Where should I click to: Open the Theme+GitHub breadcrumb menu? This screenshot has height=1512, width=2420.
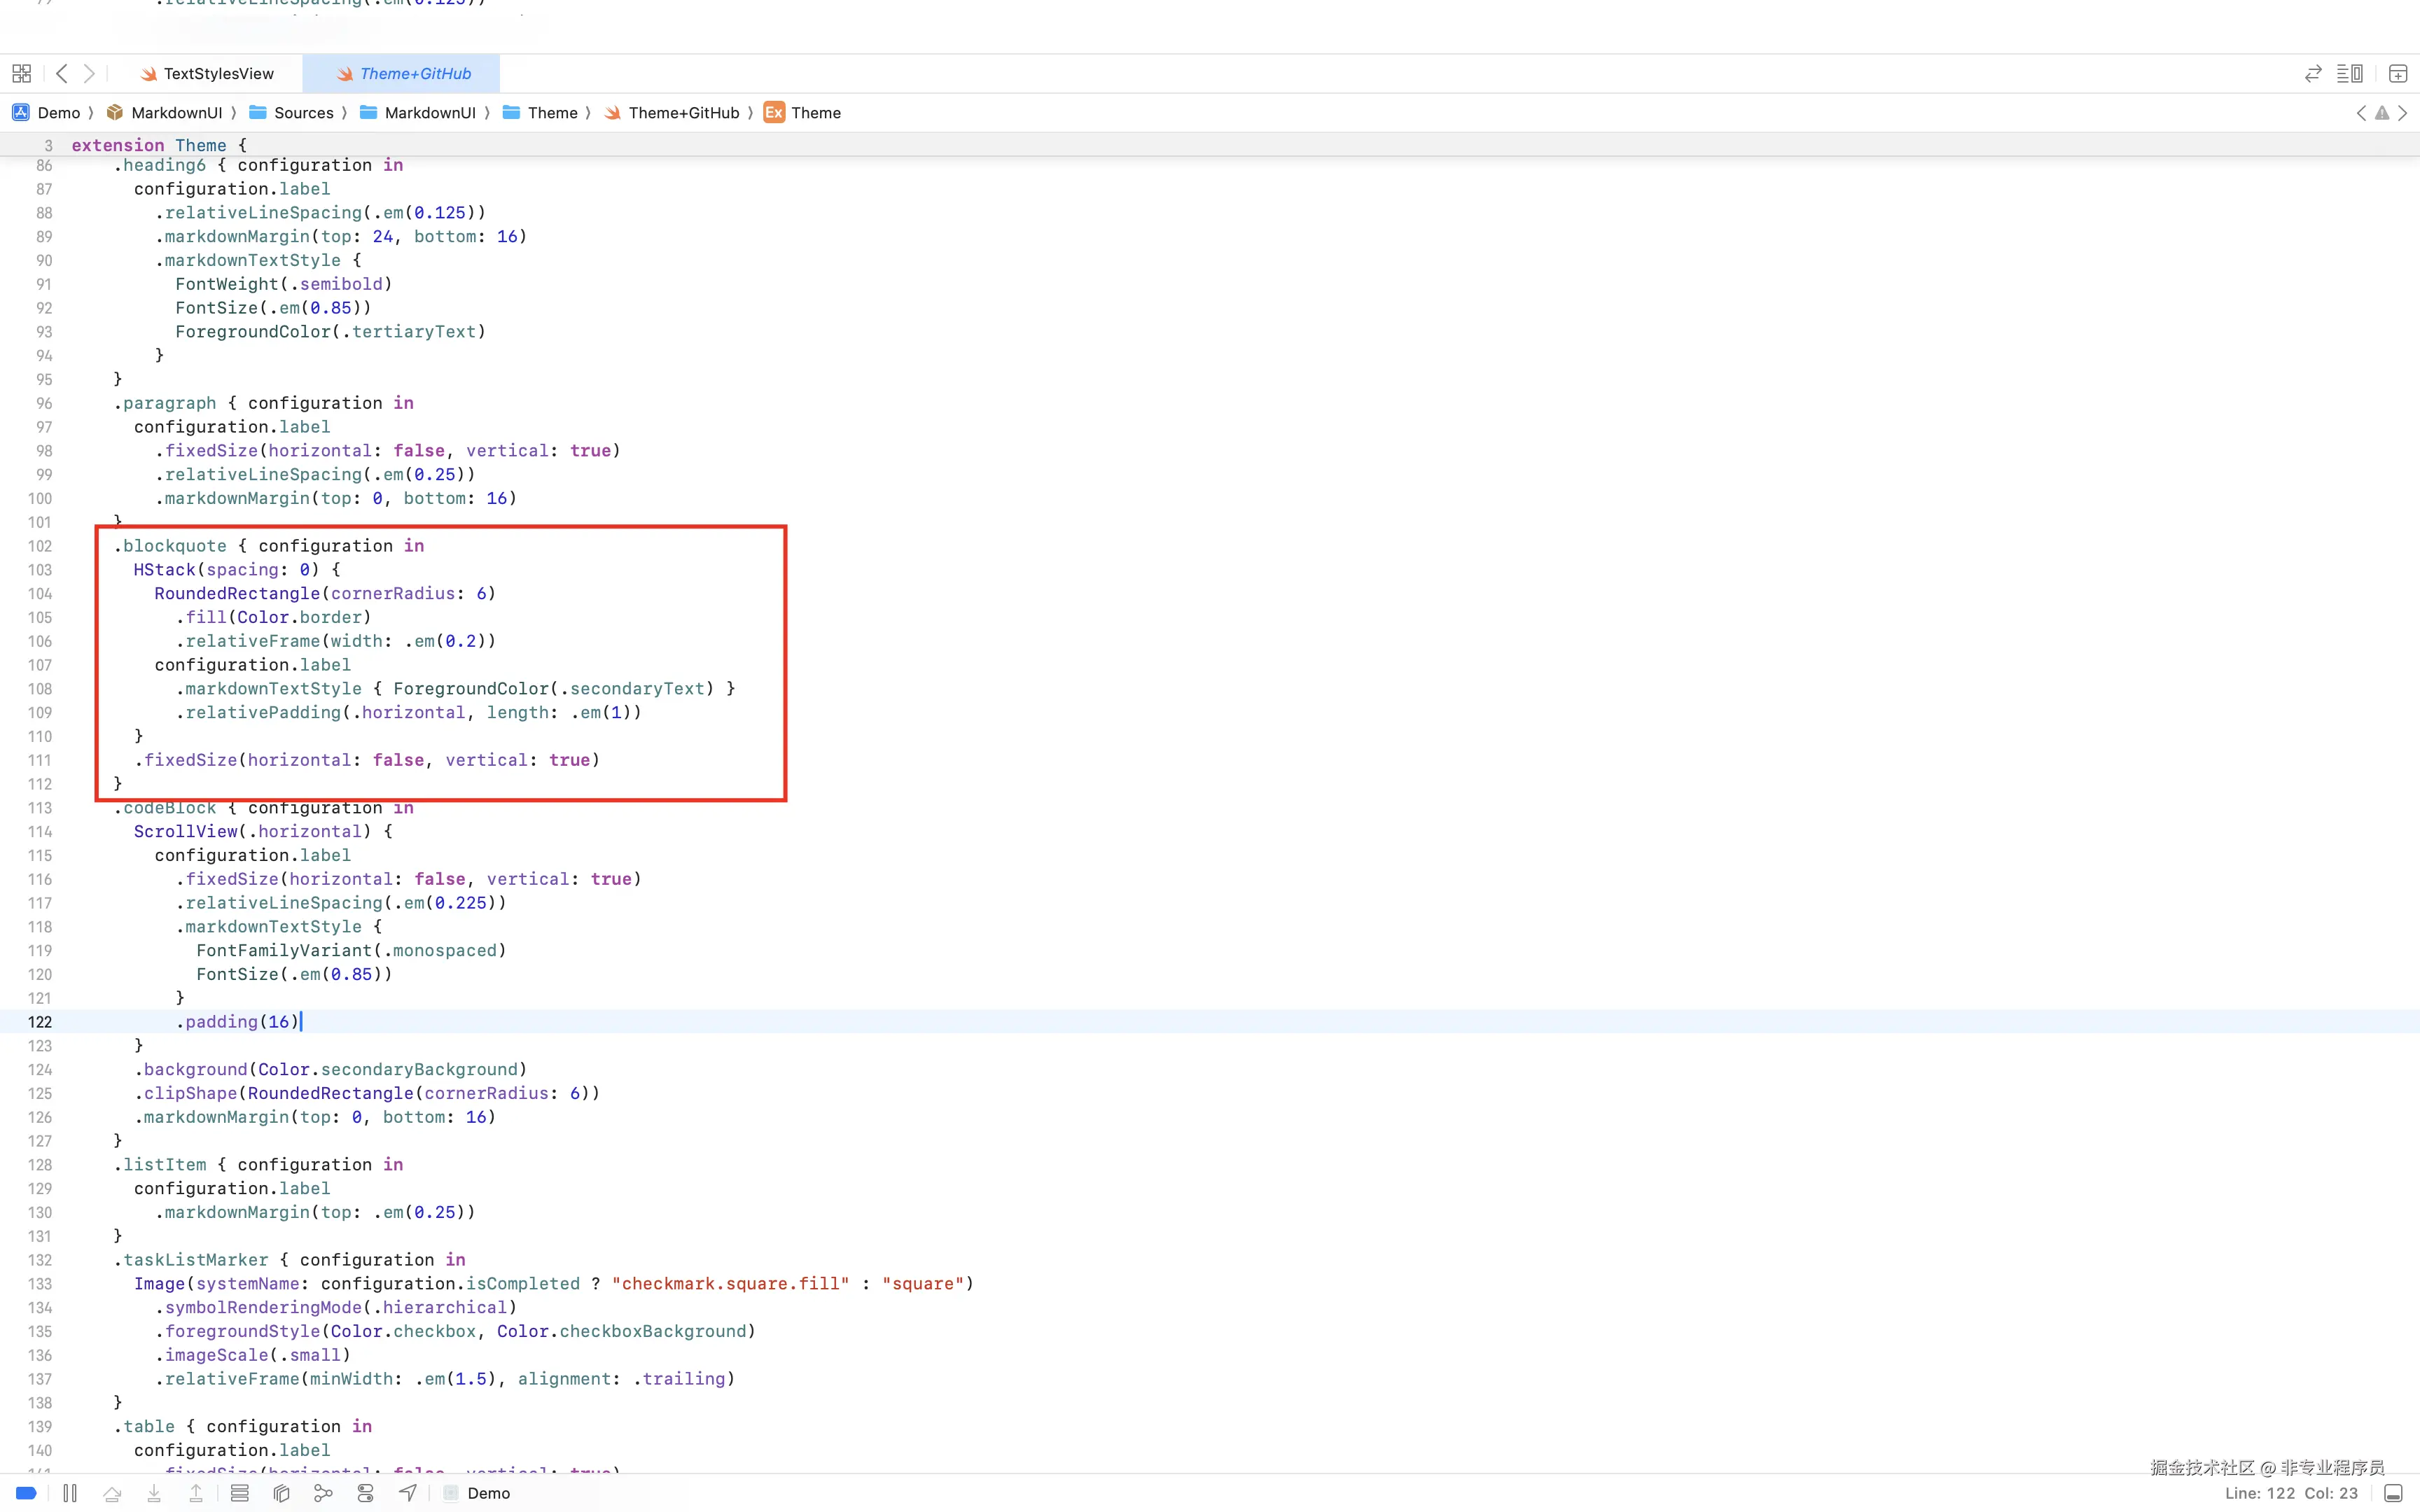tap(683, 113)
